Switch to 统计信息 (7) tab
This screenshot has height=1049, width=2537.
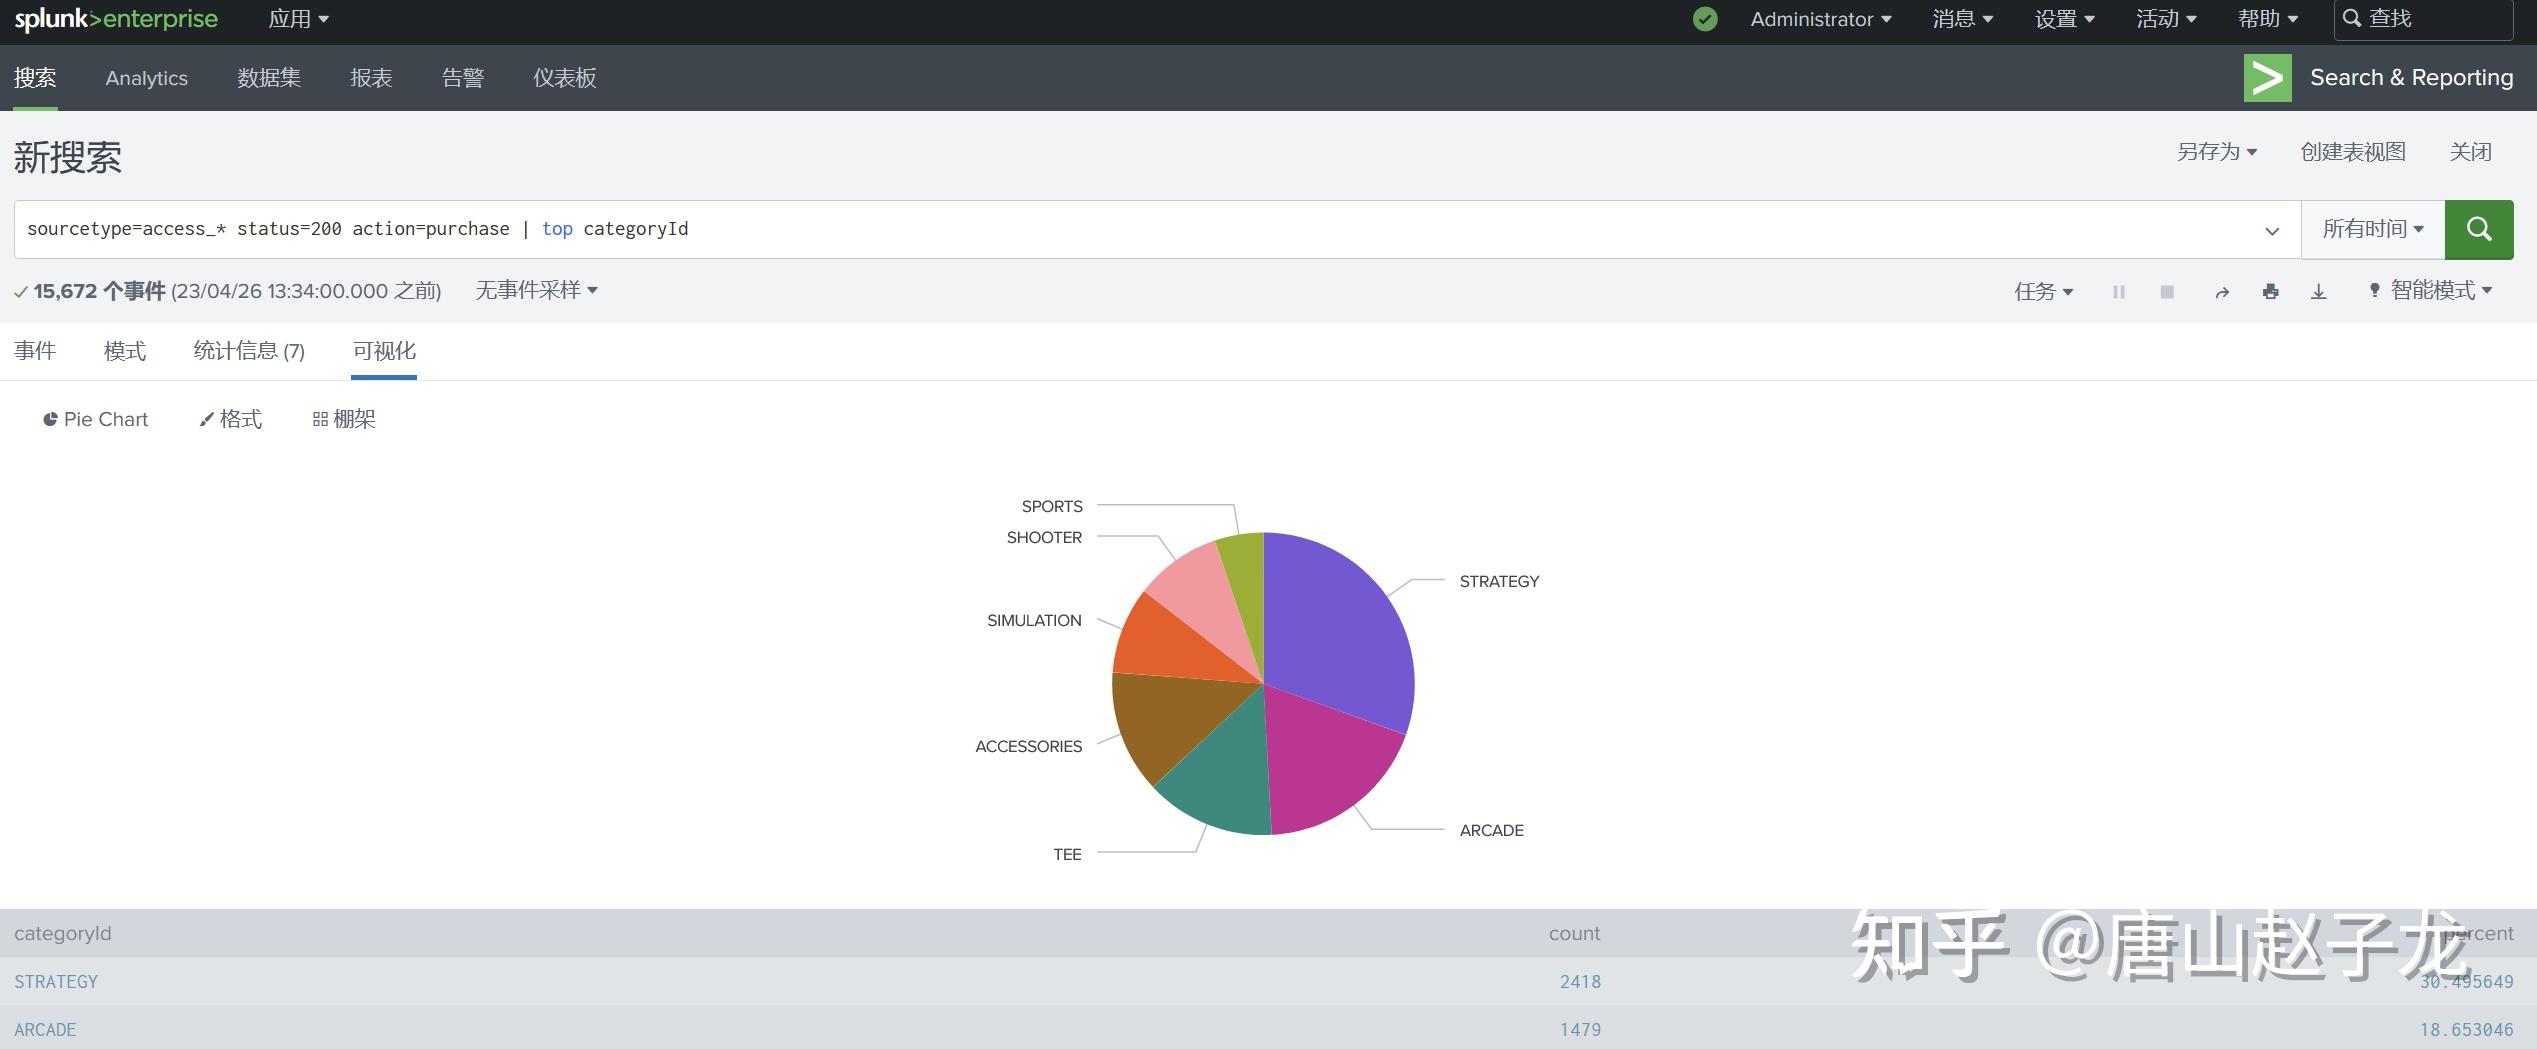(x=249, y=351)
